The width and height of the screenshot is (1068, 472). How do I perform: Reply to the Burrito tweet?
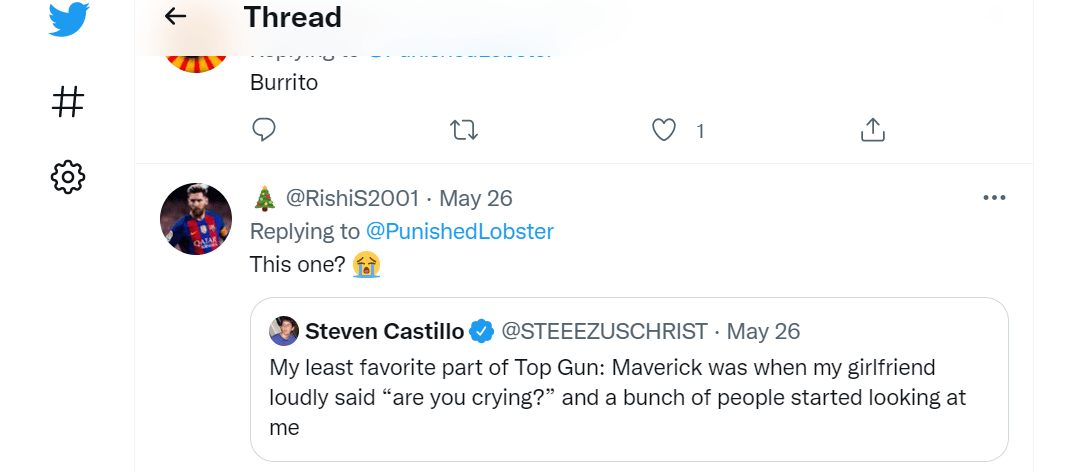point(264,130)
